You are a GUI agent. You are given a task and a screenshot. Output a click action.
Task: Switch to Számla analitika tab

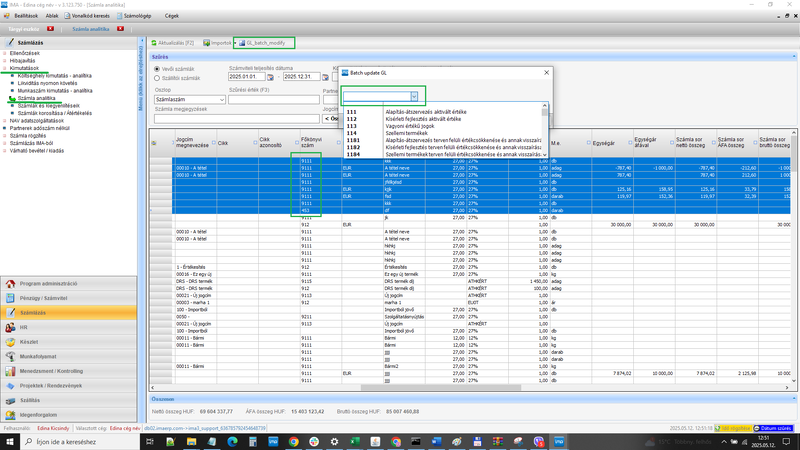91,29
